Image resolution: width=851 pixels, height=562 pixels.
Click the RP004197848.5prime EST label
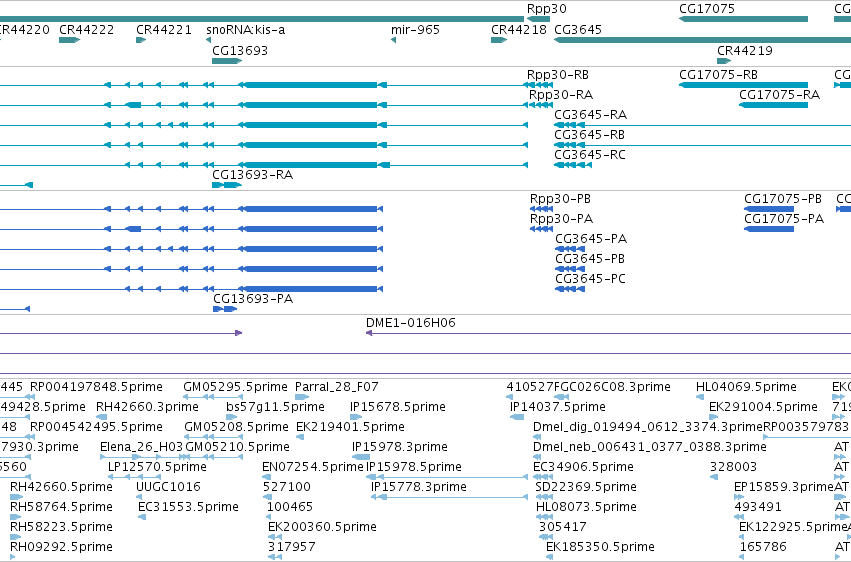pyautogui.click(x=96, y=387)
